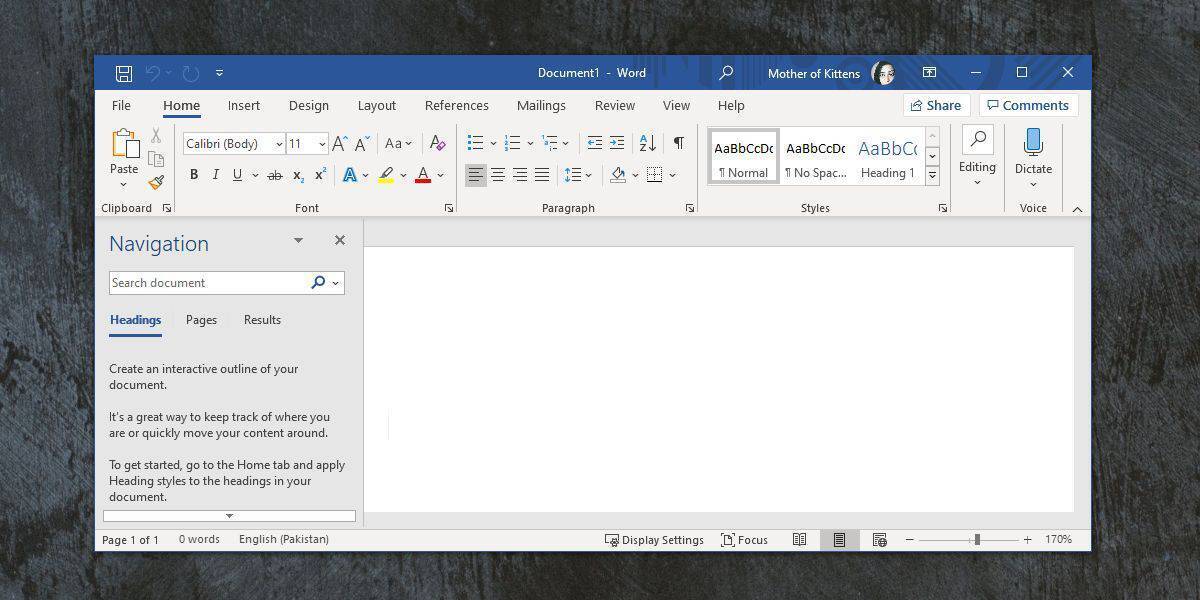Click the Share button
This screenshot has width=1200, height=600.
tap(936, 105)
